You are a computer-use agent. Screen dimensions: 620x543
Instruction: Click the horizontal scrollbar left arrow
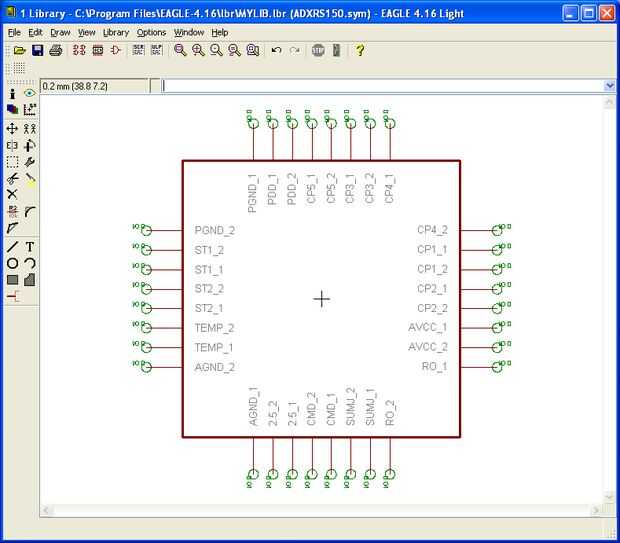click(46, 510)
